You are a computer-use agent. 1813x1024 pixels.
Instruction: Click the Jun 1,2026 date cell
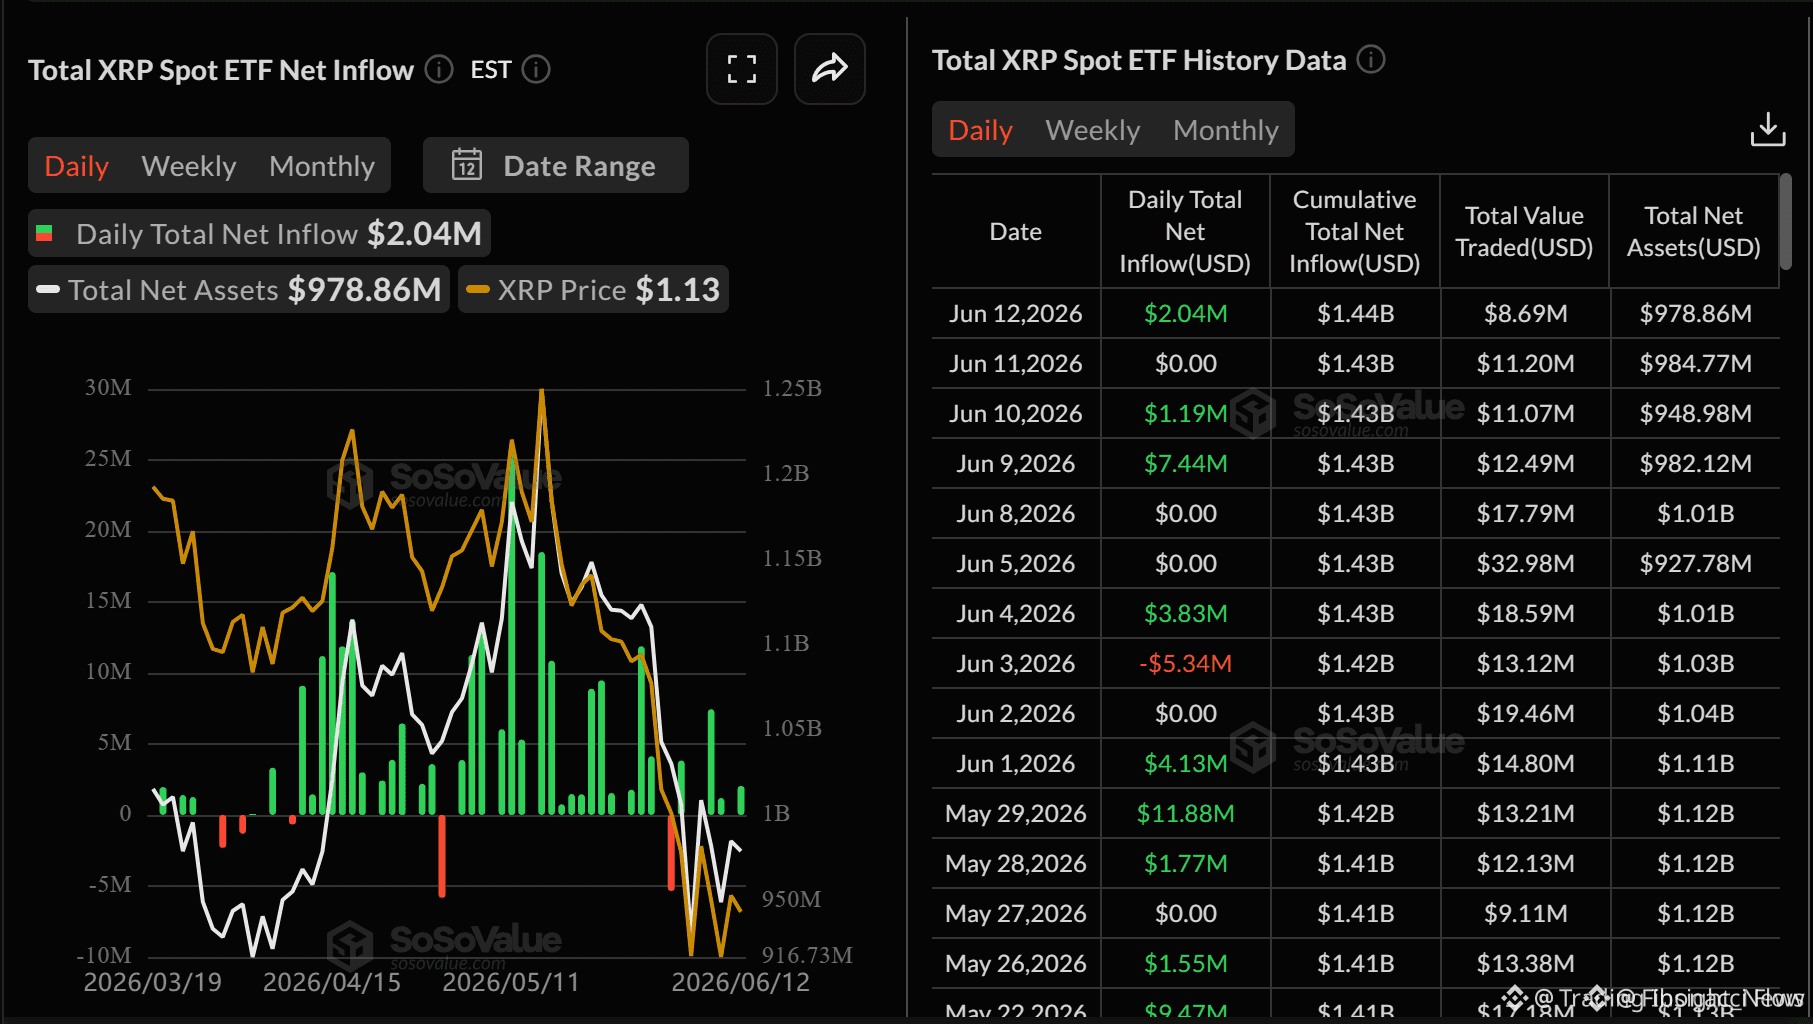pyautogui.click(x=1016, y=764)
